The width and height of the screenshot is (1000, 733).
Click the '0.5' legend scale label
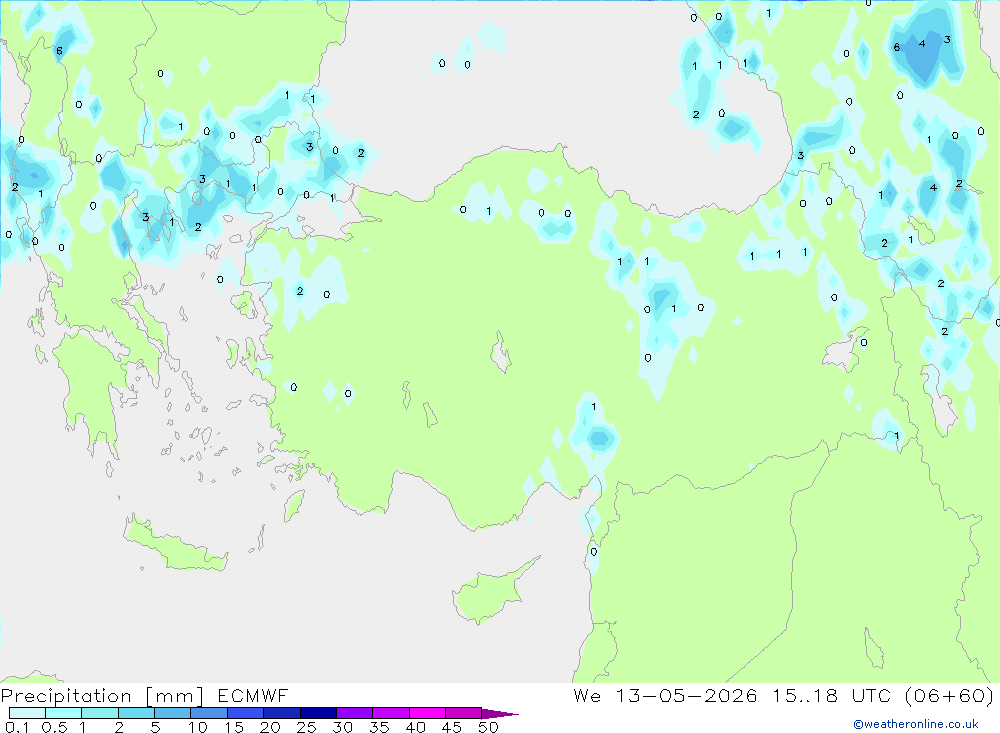coord(54,727)
